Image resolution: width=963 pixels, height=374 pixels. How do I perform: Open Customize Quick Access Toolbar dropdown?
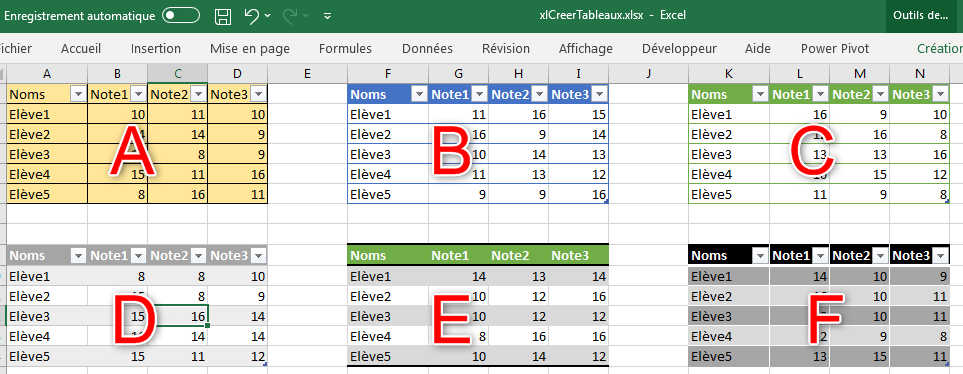pos(327,16)
